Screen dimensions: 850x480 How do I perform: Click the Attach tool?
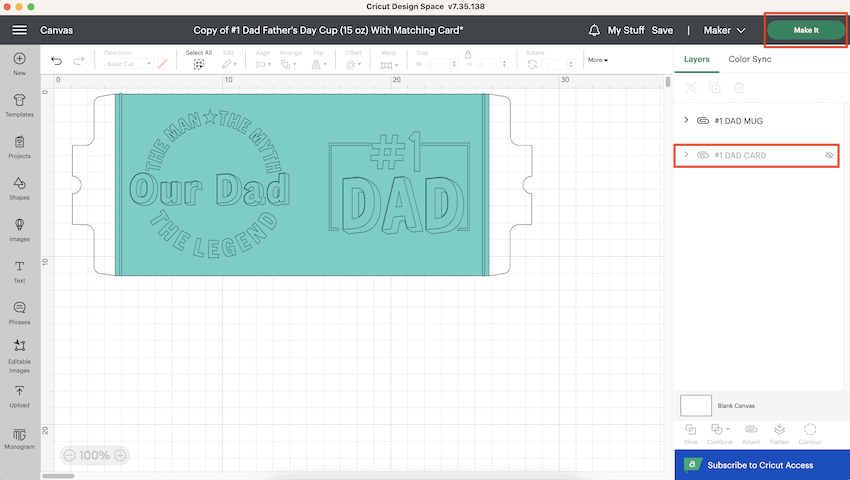pyautogui.click(x=751, y=433)
